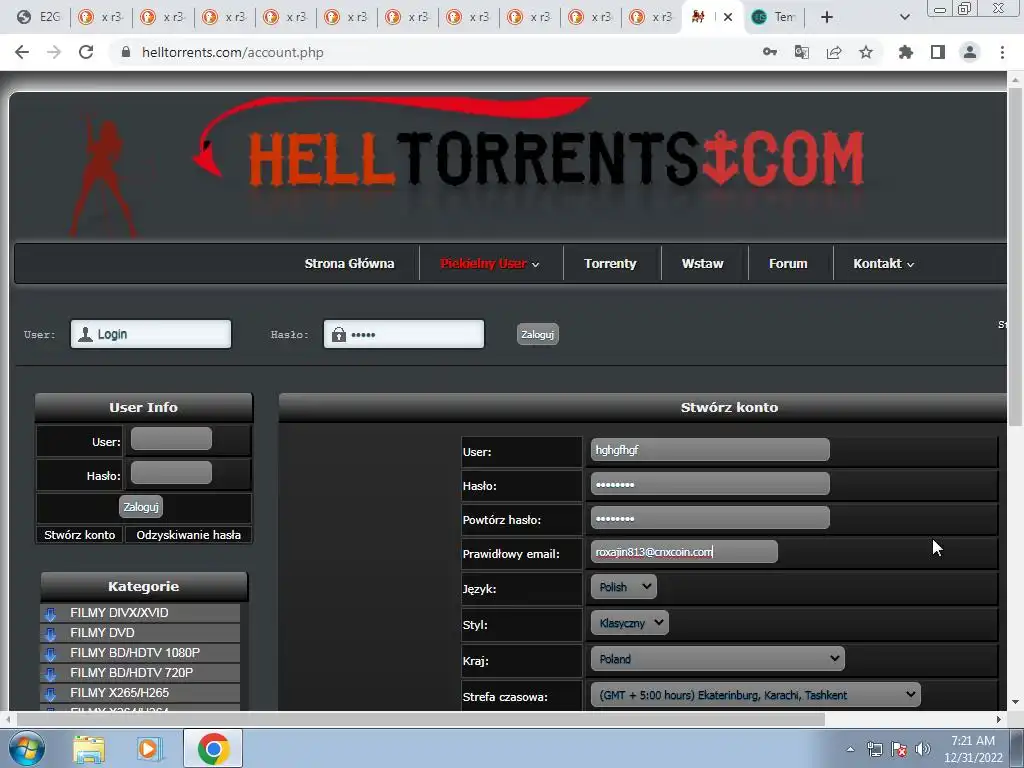Click the registration User field hghgfhgf

710,450
